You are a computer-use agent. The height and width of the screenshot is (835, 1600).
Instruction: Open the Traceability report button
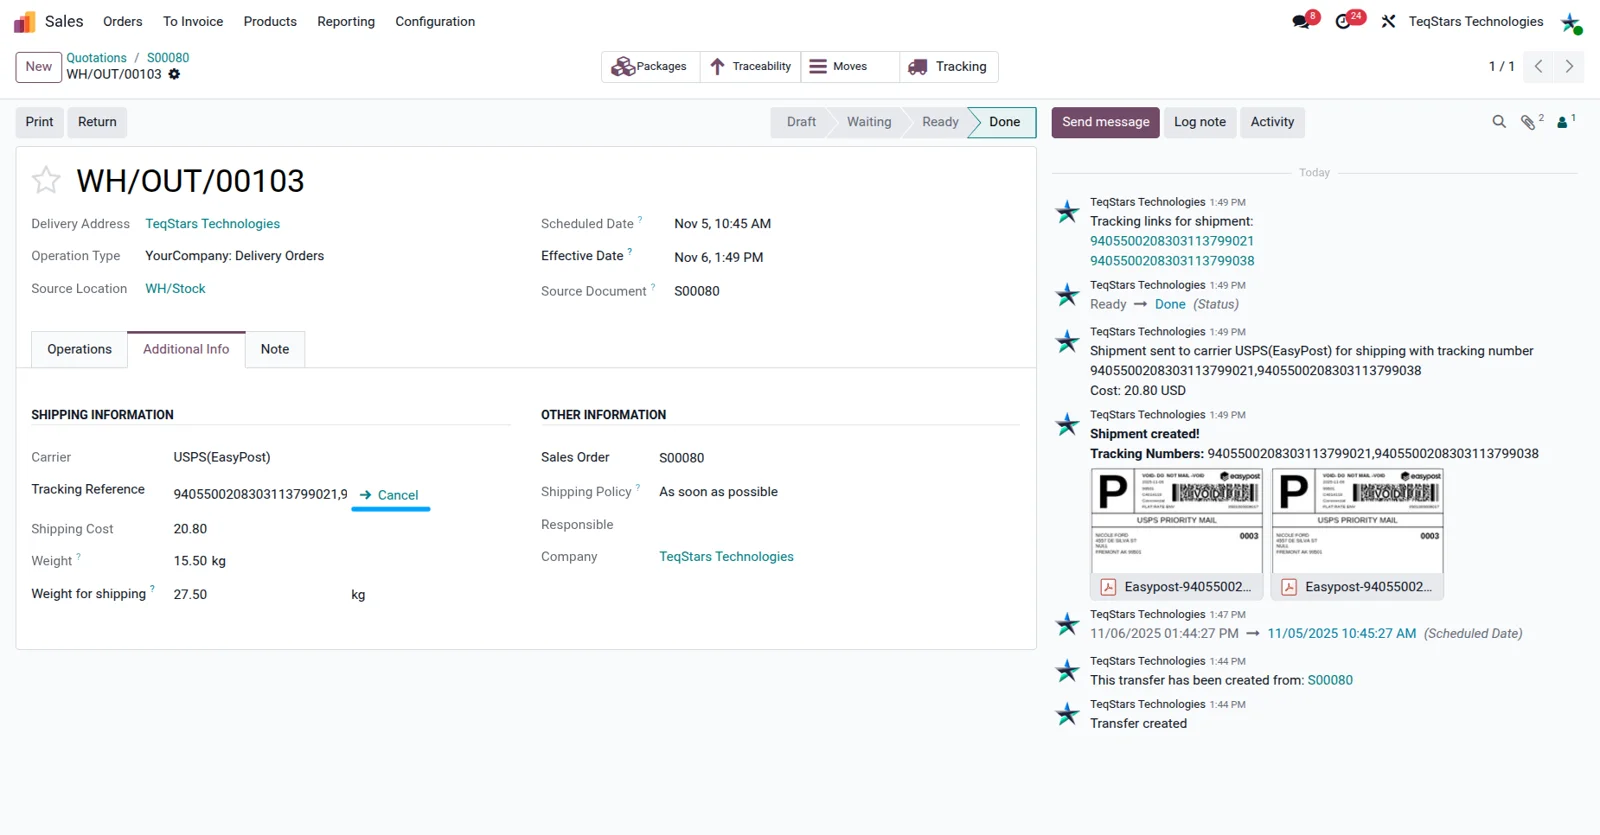point(750,66)
